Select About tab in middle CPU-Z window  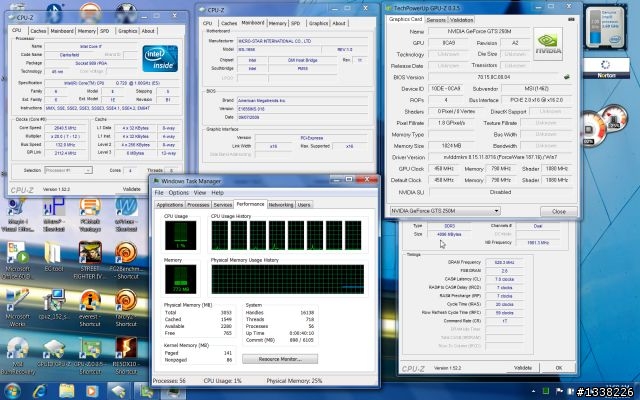click(x=339, y=24)
